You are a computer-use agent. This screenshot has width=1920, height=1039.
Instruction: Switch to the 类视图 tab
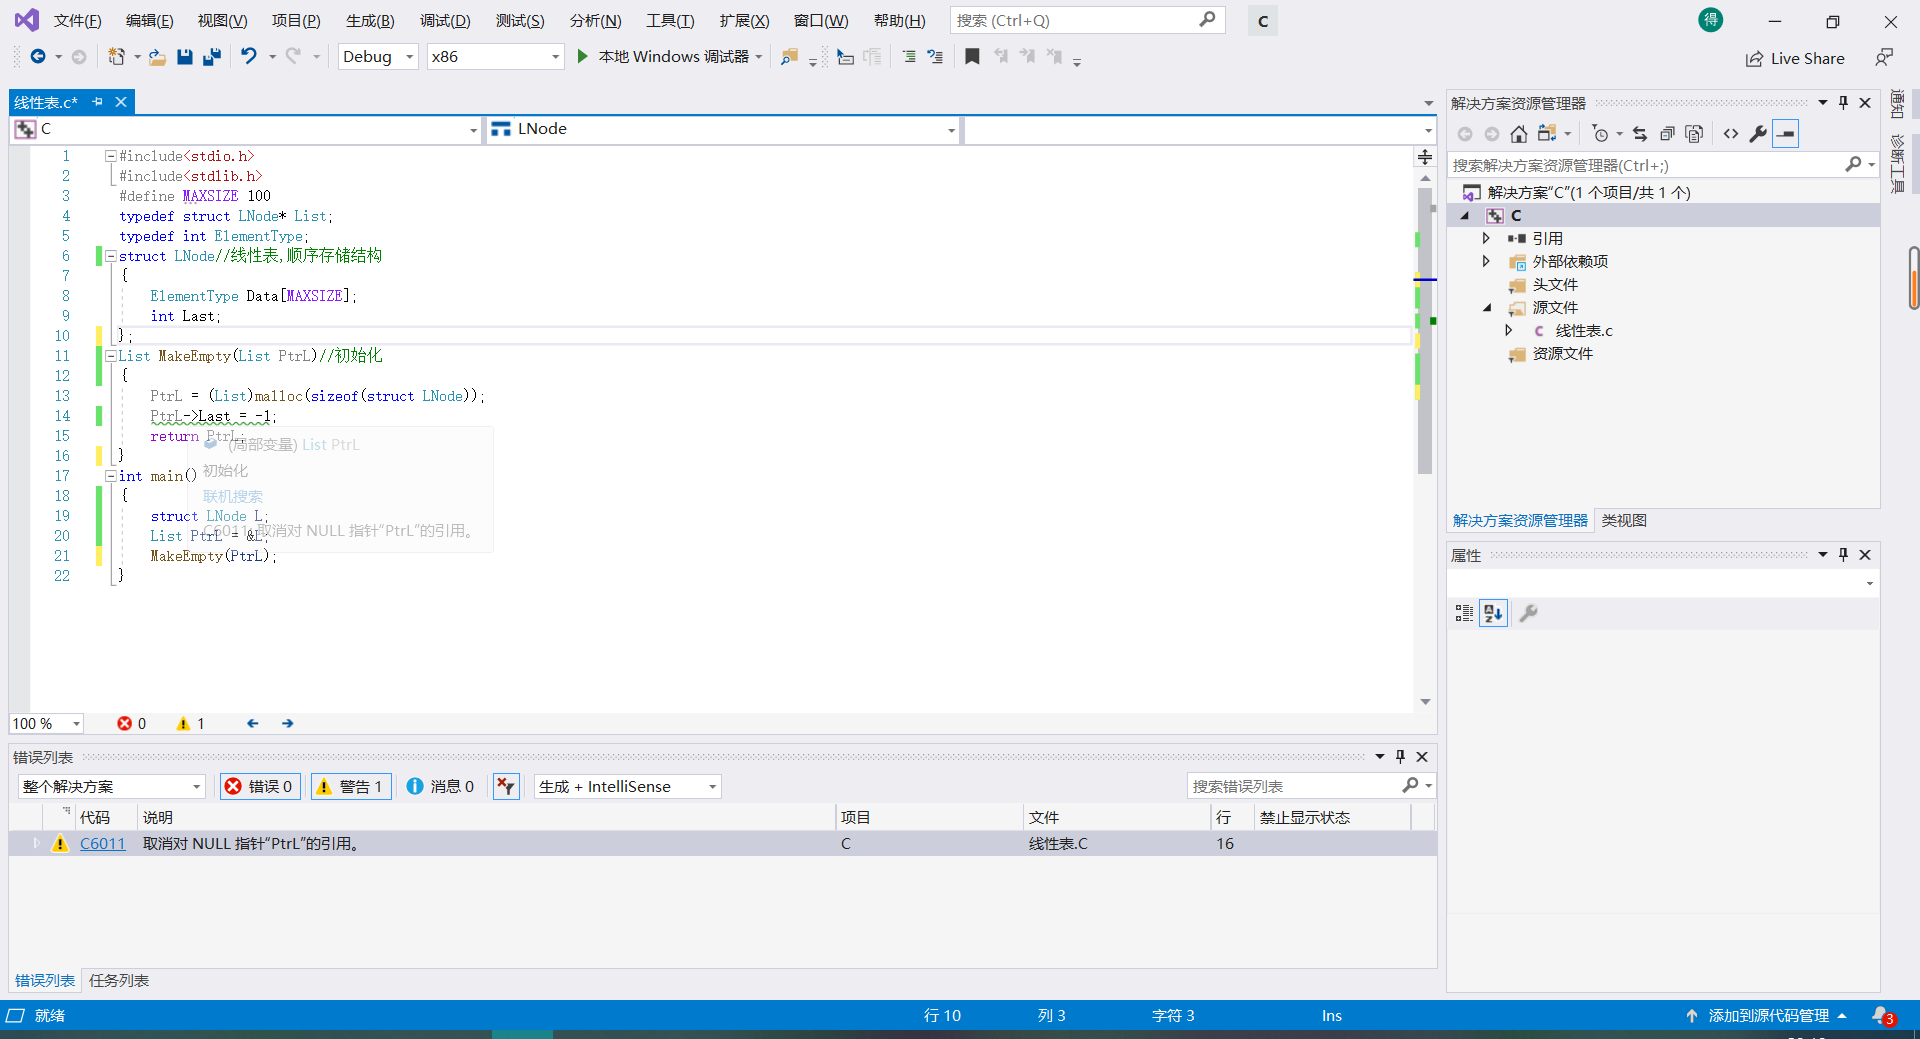(1624, 521)
